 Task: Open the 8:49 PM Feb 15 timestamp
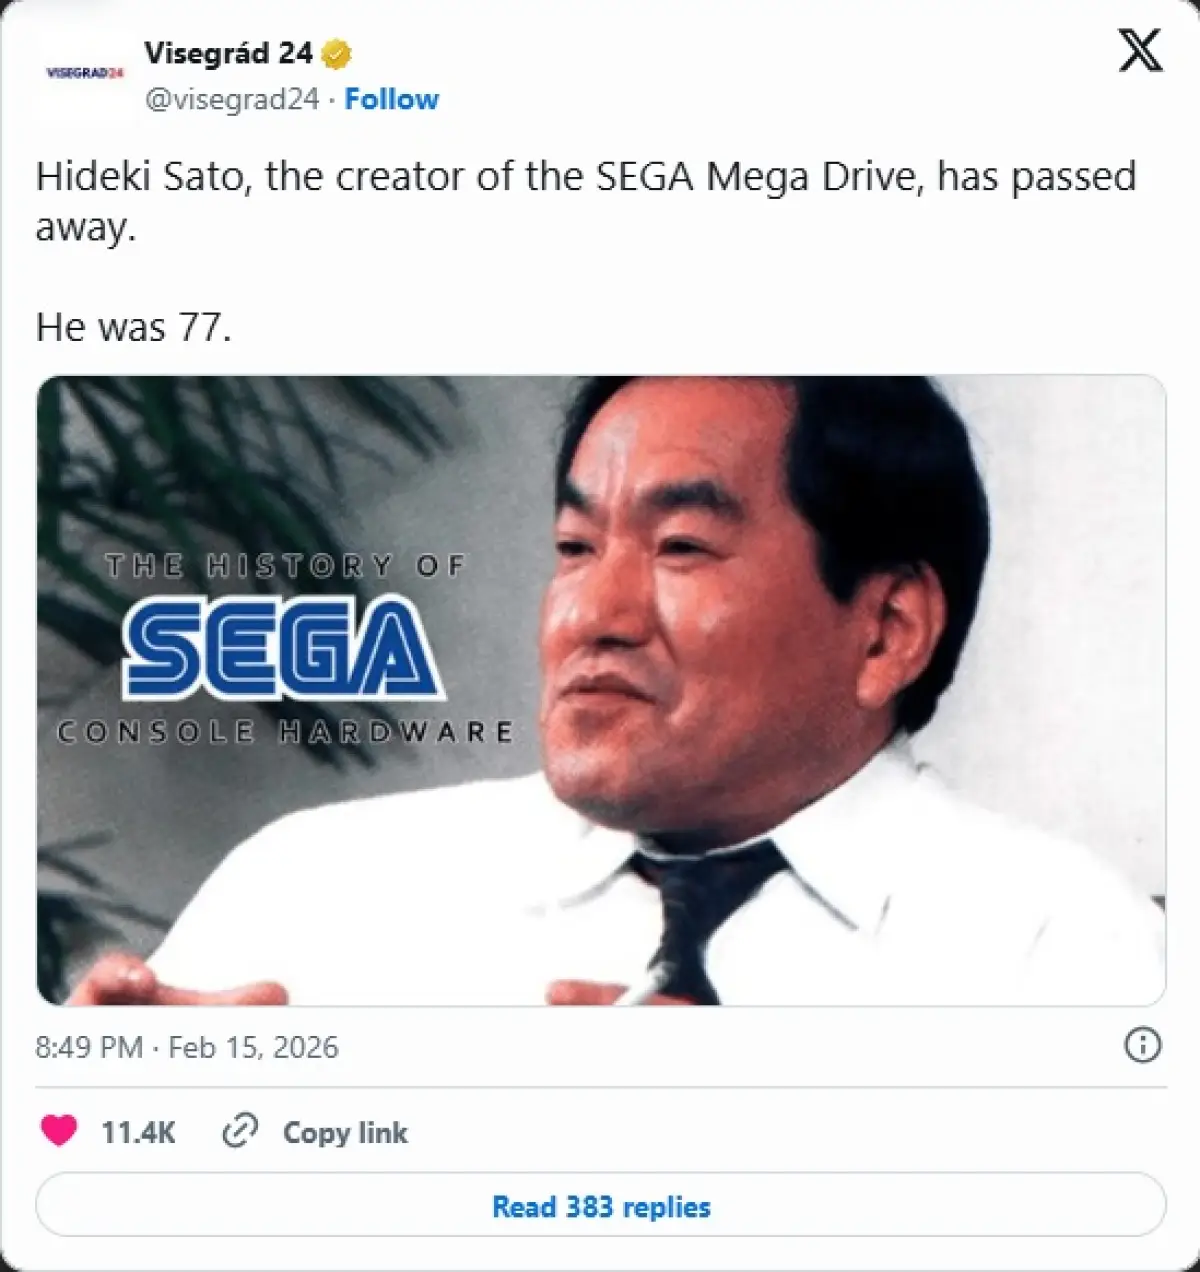187,1047
